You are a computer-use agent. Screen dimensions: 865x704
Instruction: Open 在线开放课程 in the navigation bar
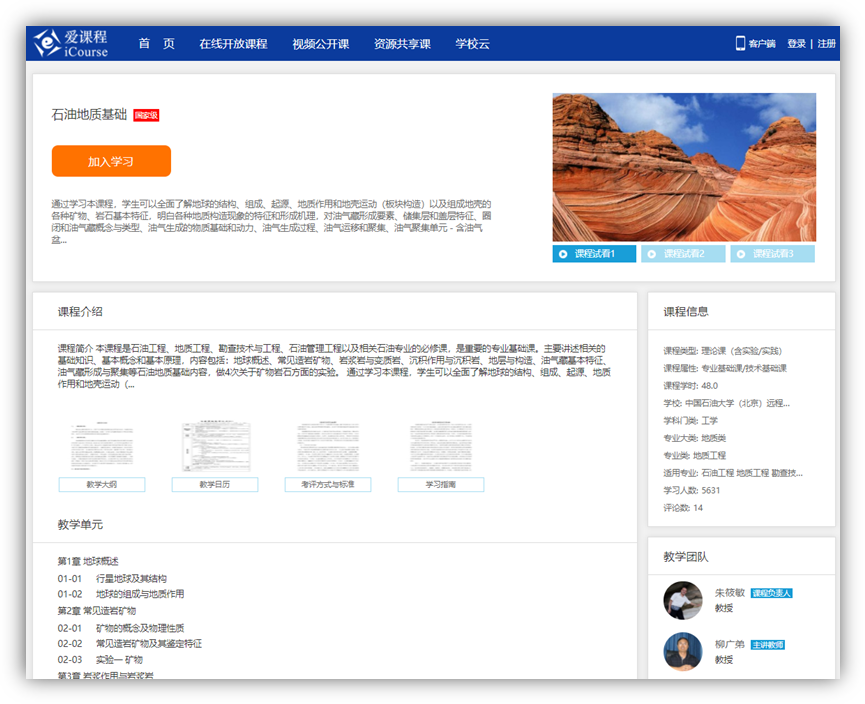click(x=233, y=44)
